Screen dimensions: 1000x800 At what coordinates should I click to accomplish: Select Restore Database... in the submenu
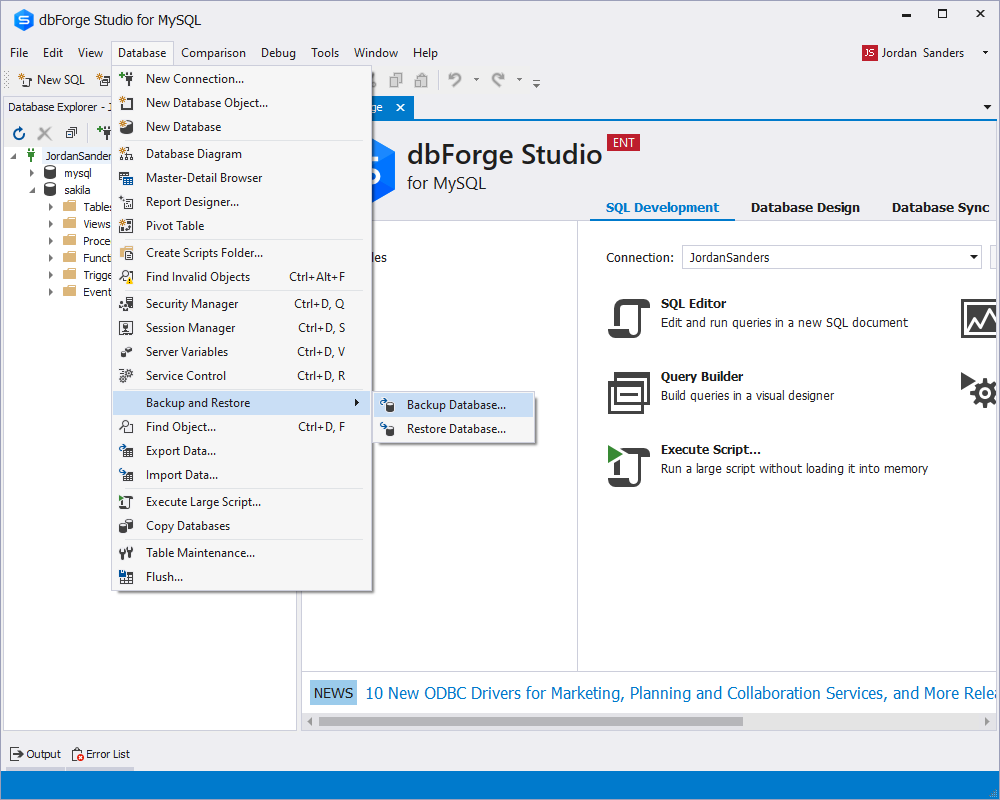click(x=454, y=429)
